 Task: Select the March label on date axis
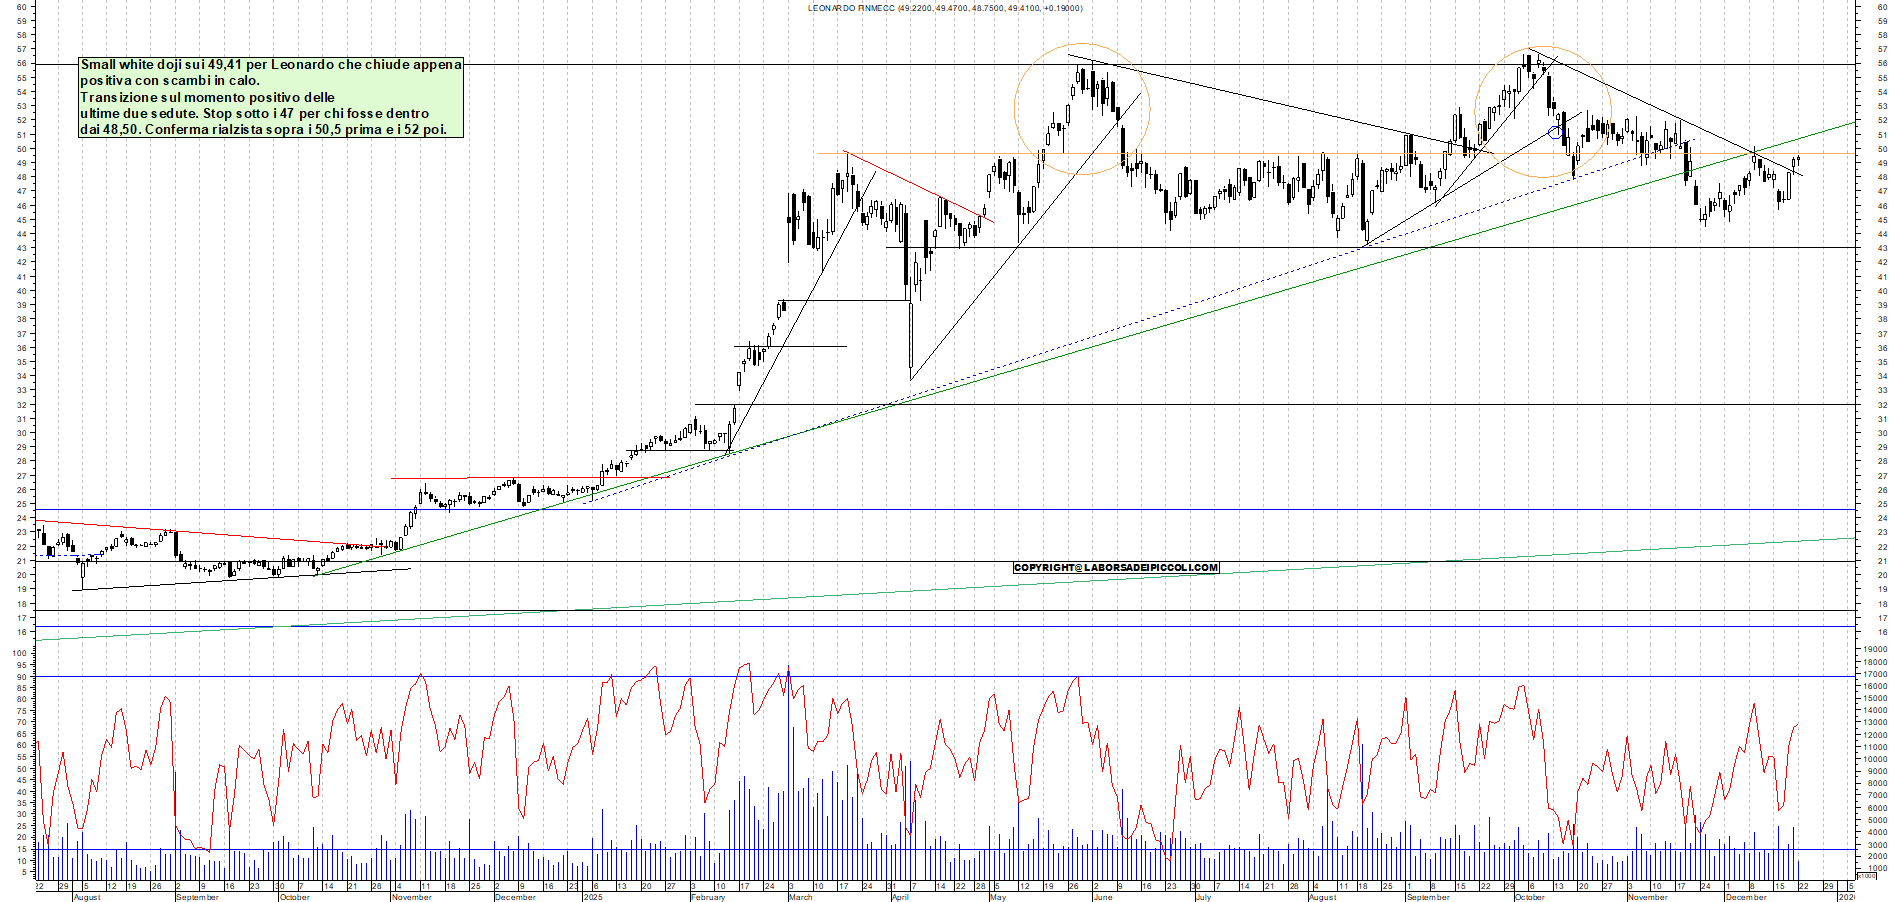(x=800, y=897)
